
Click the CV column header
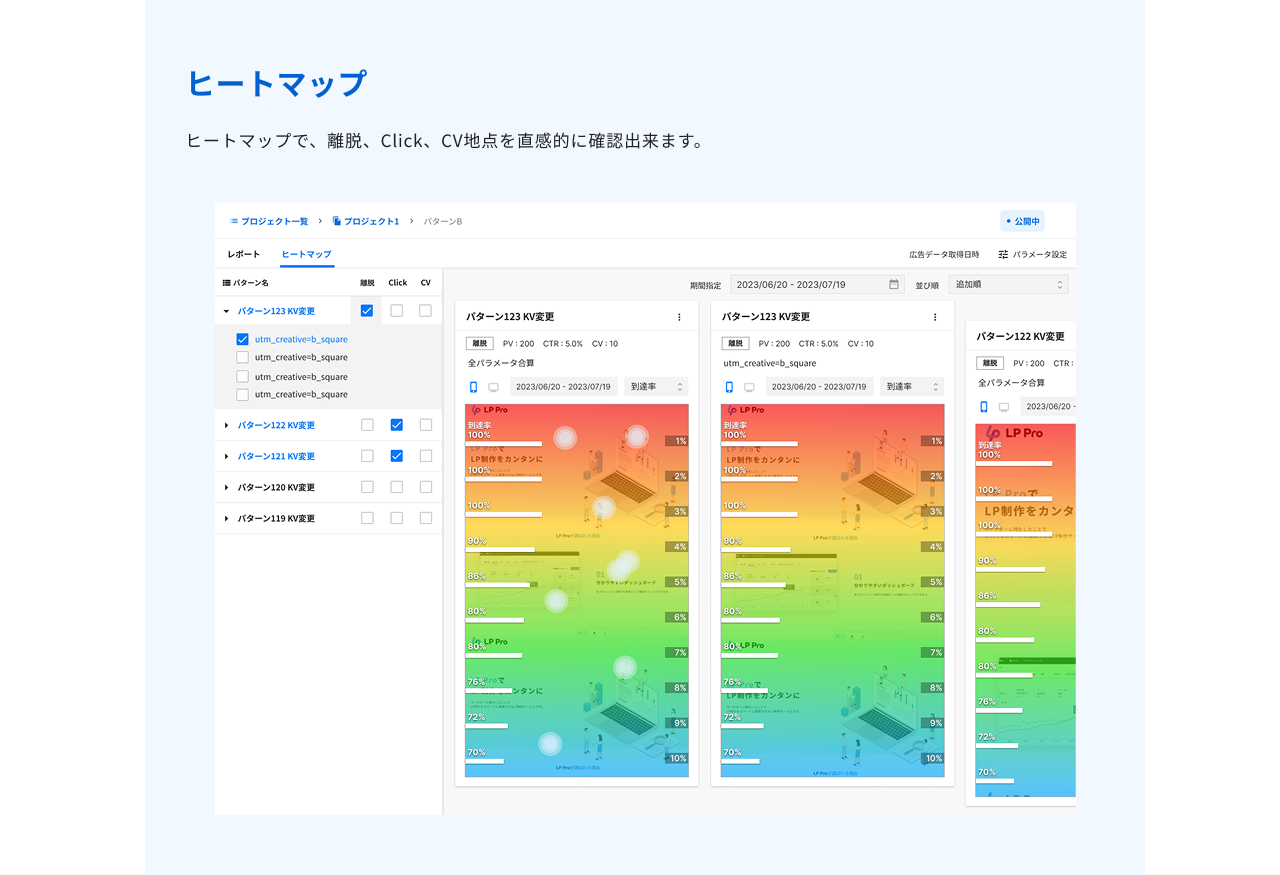tap(426, 283)
